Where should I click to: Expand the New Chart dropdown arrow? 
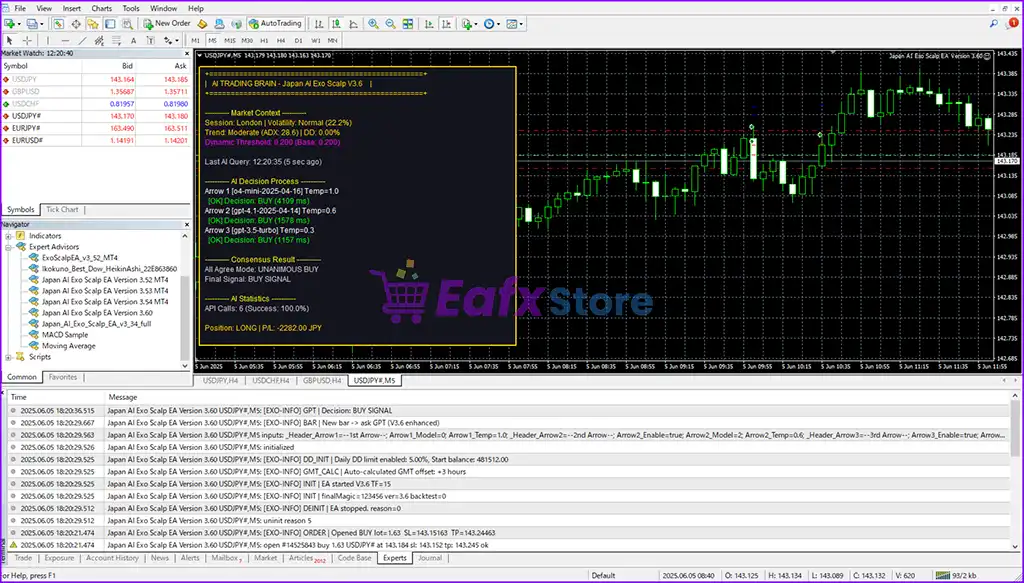20,24
